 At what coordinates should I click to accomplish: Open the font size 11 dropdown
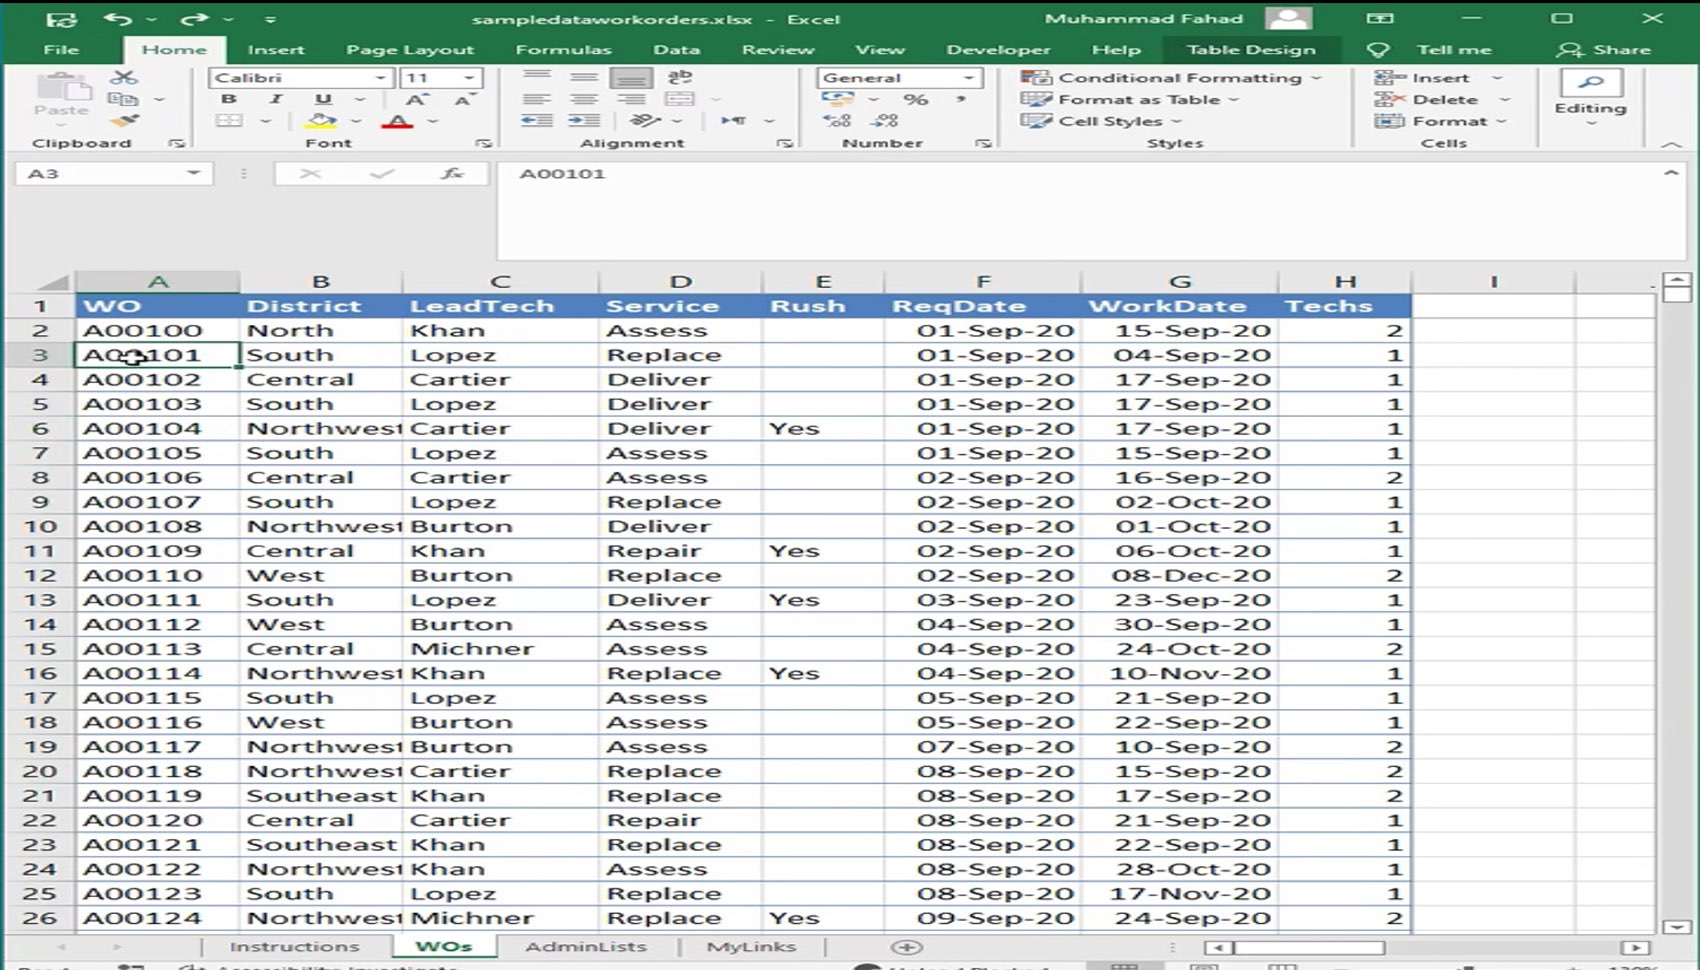coord(468,78)
